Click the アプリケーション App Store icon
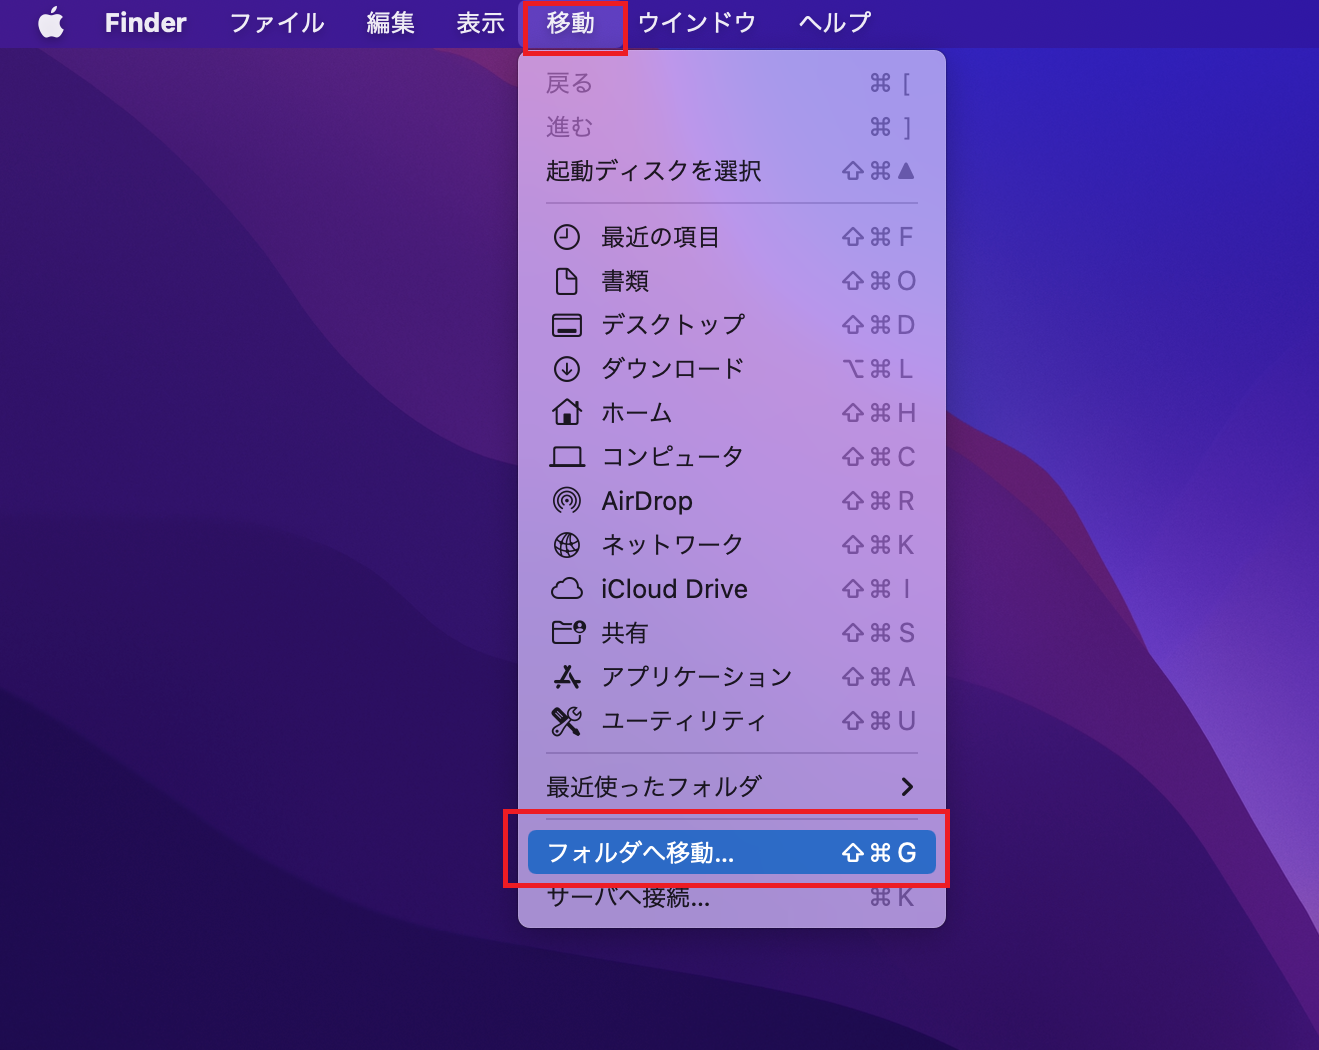Screen dimensions: 1319x1050 567,677
